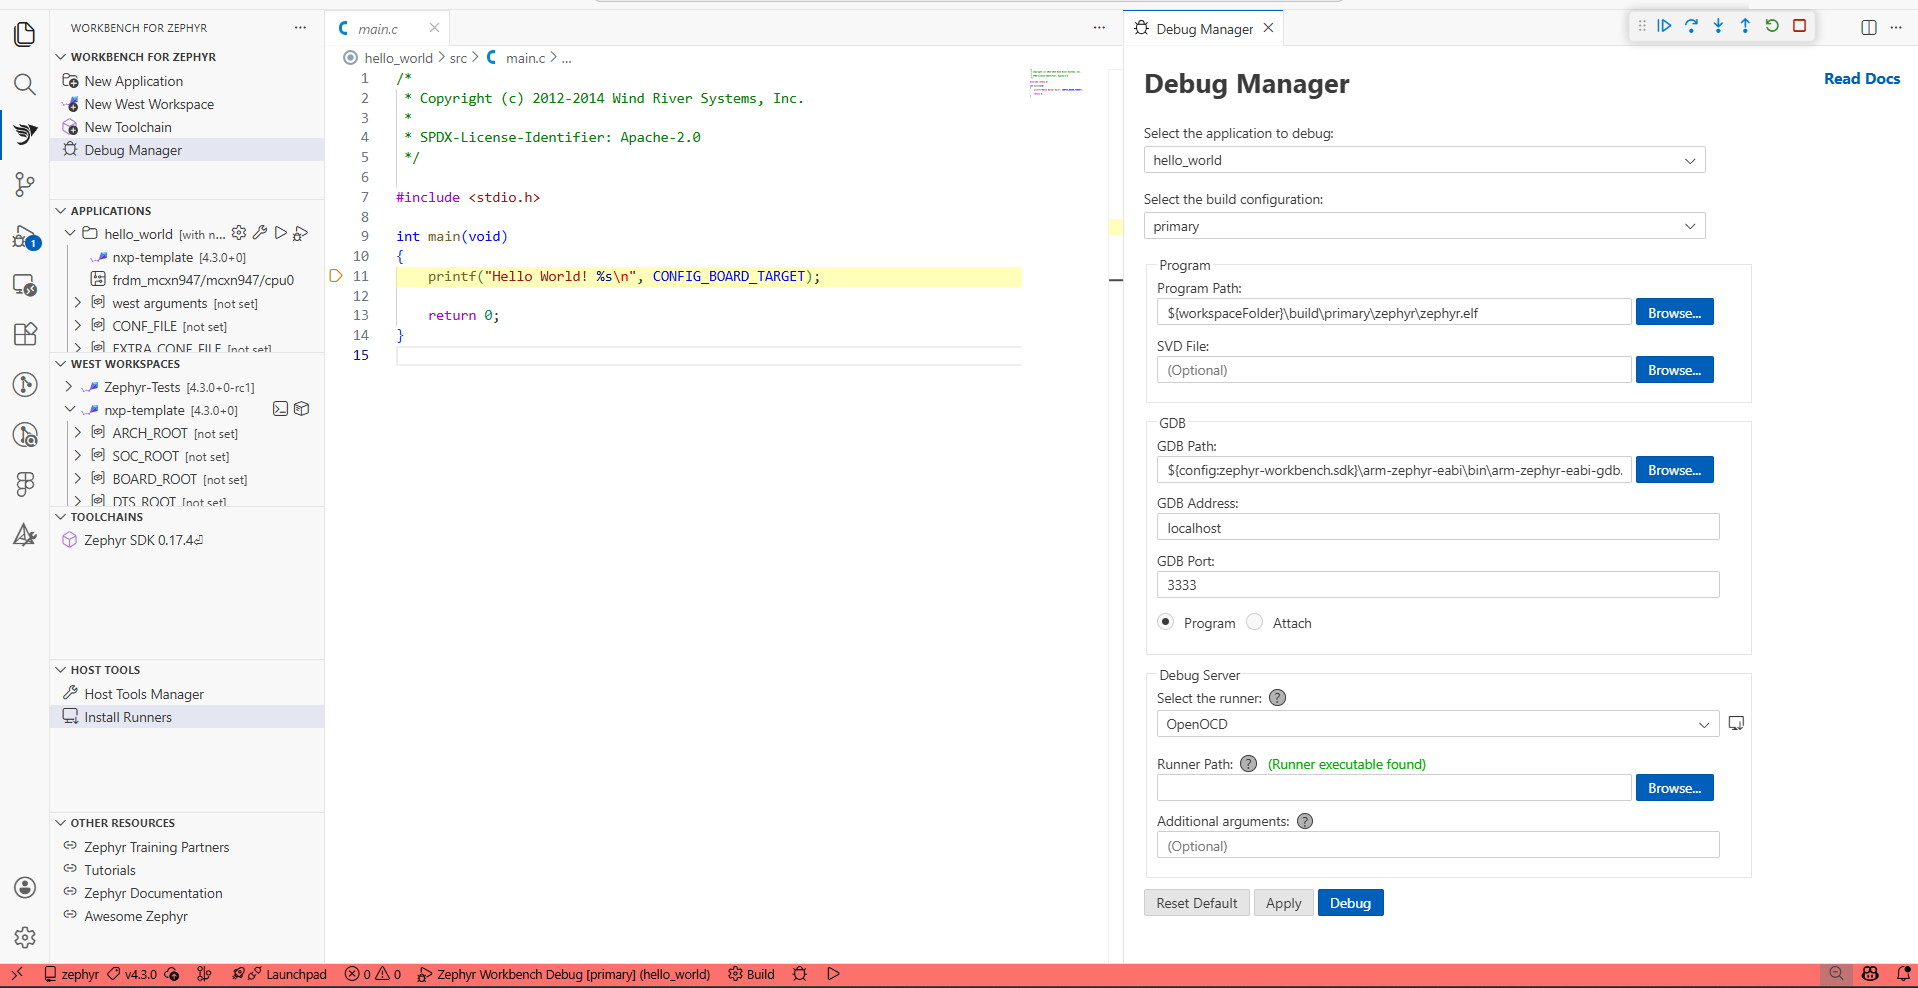Screen dimensions: 1918x988
Task: Open the Extensions view in activity bar
Action: [25, 334]
